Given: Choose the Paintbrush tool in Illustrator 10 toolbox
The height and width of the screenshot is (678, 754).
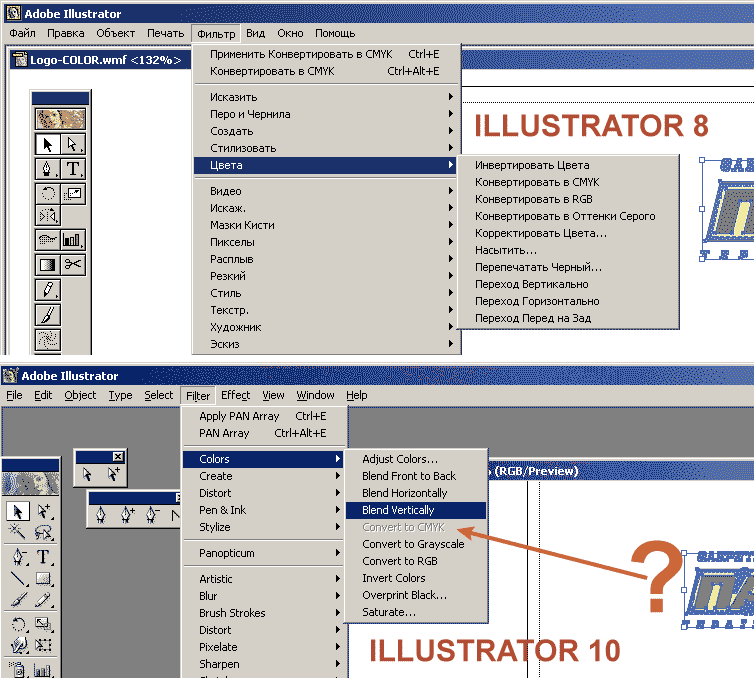Looking at the screenshot, I should pos(18,600).
